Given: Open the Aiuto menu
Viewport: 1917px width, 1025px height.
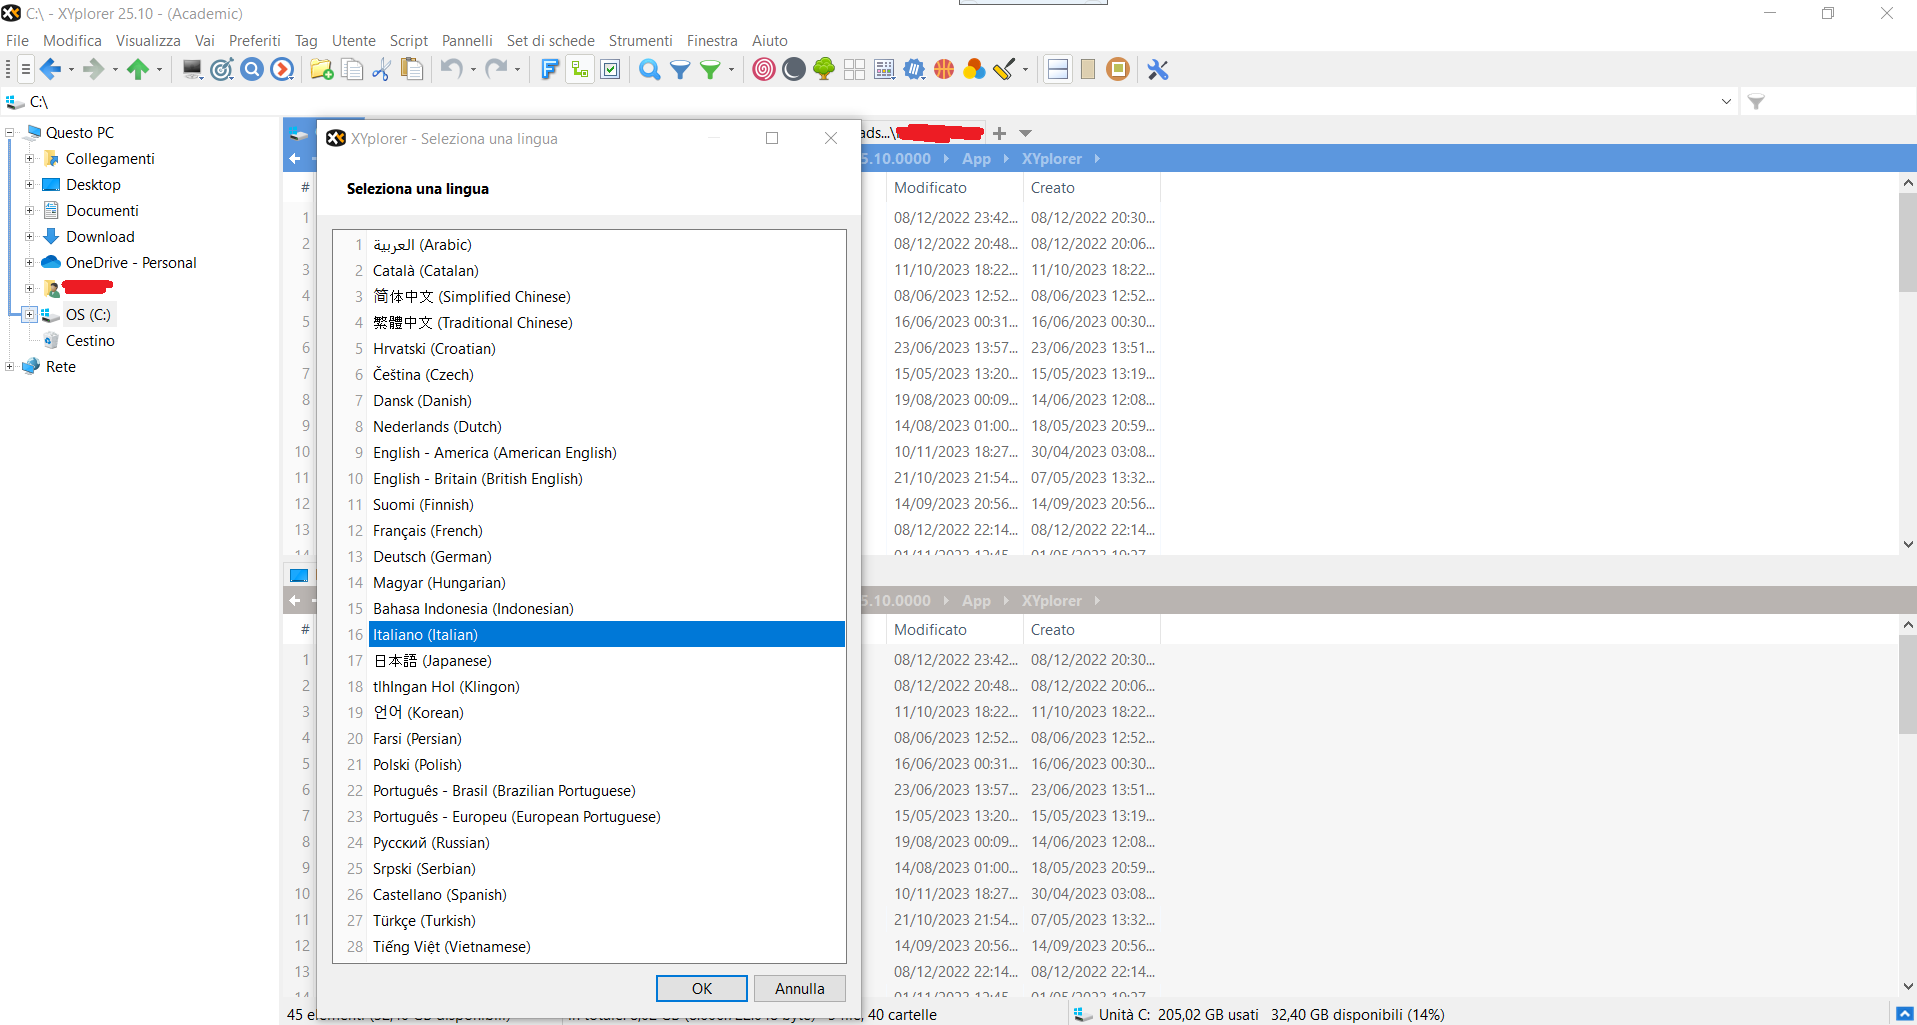Looking at the screenshot, I should click(770, 41).
